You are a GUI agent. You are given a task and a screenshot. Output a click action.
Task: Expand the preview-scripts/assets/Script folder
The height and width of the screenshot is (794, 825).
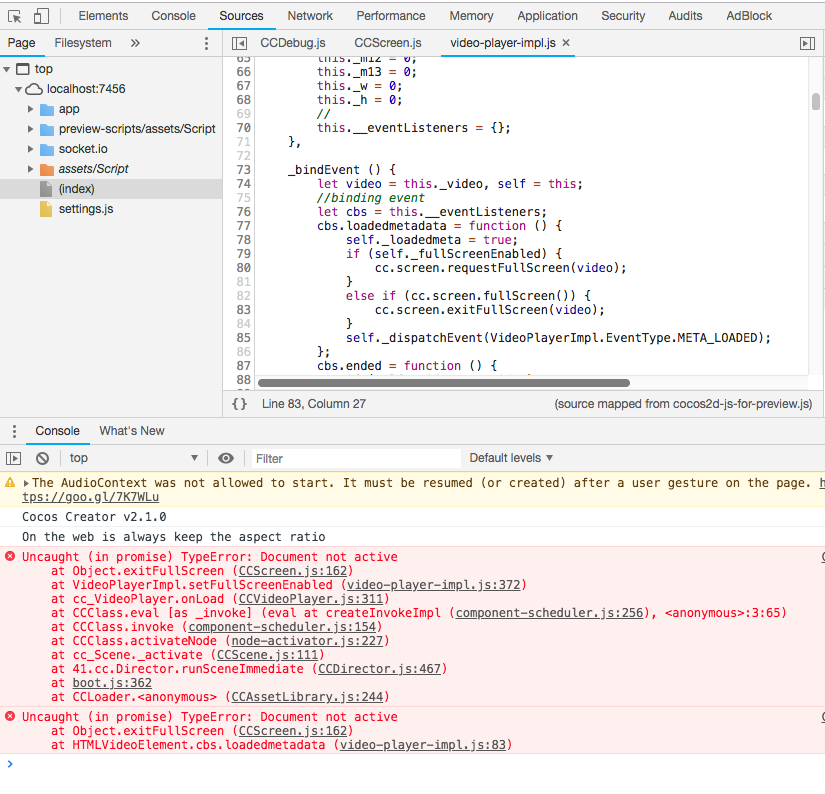tap(31, 129)
